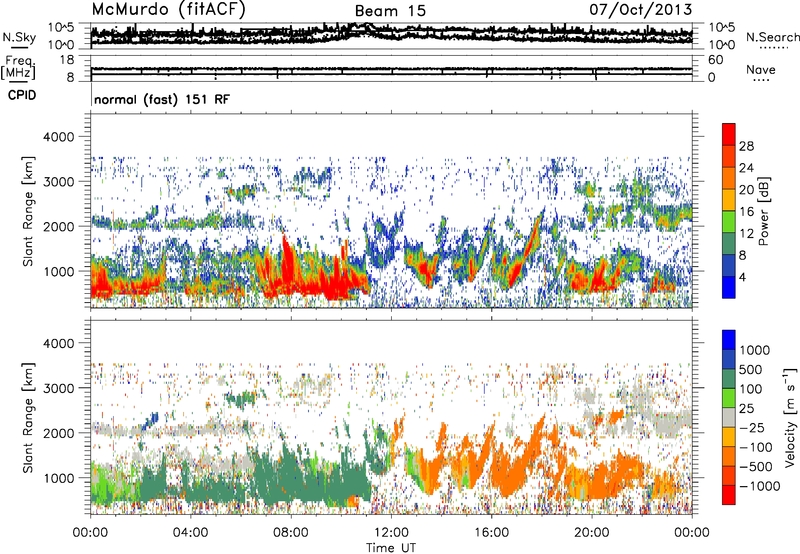Viewport: 800px width, 554px height.
Task: Click the -1000 tick on velocity colorbar
Action: [x=760, y=486]
